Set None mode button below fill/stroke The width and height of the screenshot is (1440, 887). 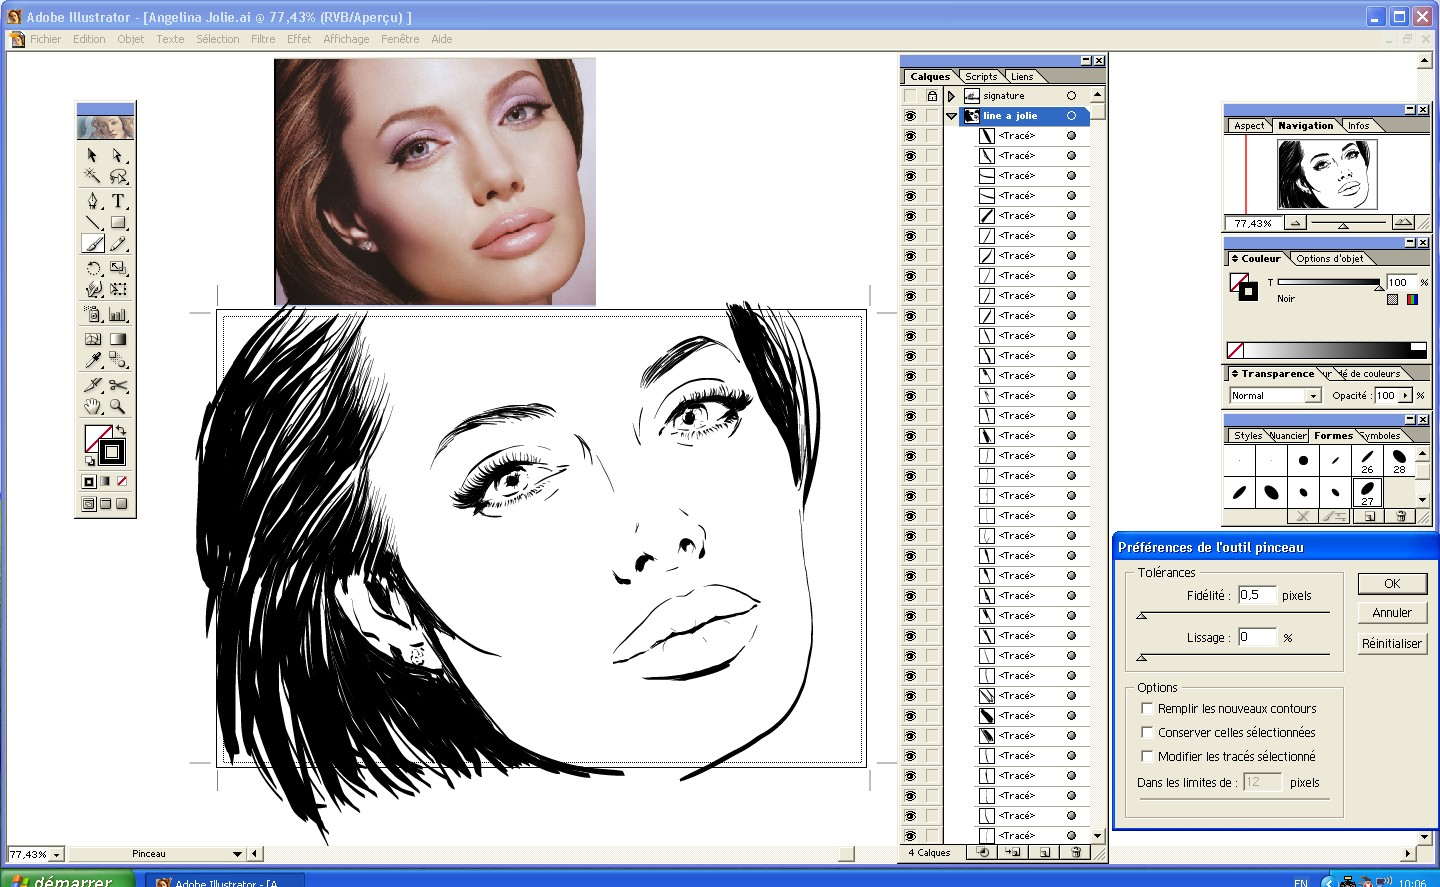[x=122, y=481]
